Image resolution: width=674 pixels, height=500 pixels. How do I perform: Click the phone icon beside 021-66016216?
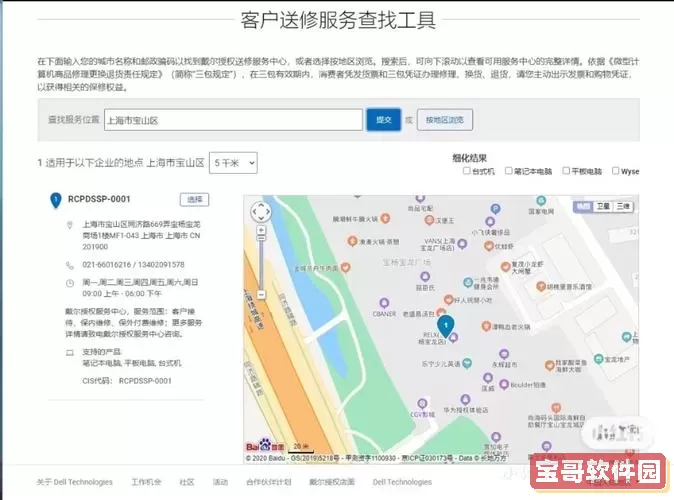click(70, 265)
